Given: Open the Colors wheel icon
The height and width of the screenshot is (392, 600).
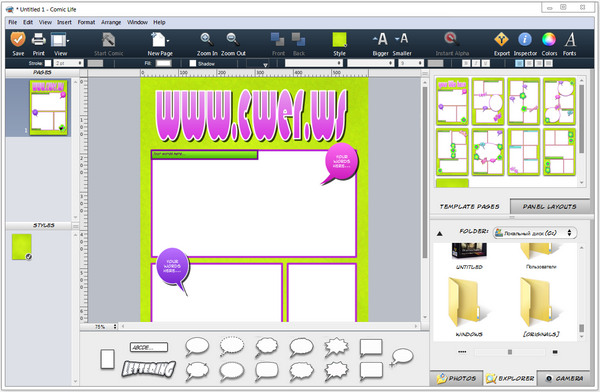Looking at the screenshot, I should click(549, 39).
